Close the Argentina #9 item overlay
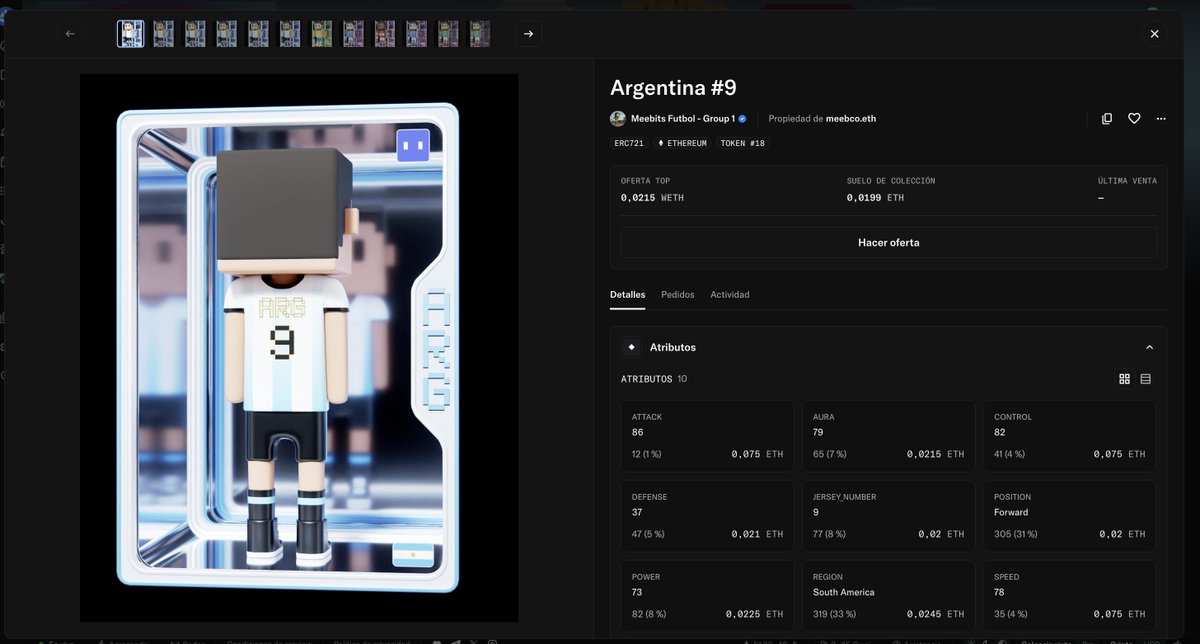This screenshot has height=644, width=1200. coord(1154,34)
